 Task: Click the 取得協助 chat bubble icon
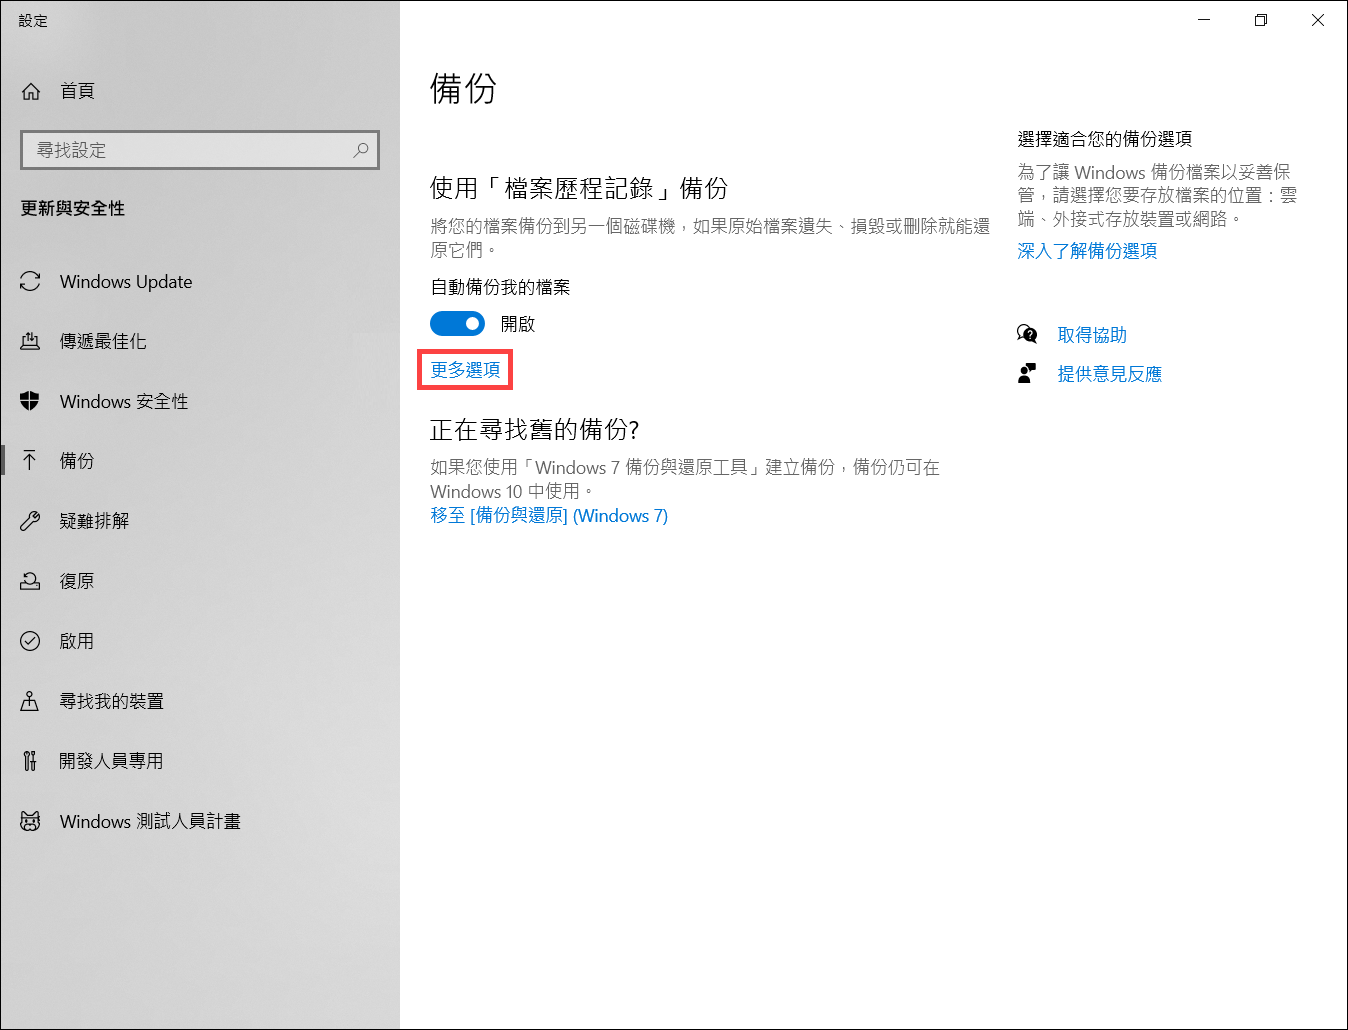pos(1027,334)
